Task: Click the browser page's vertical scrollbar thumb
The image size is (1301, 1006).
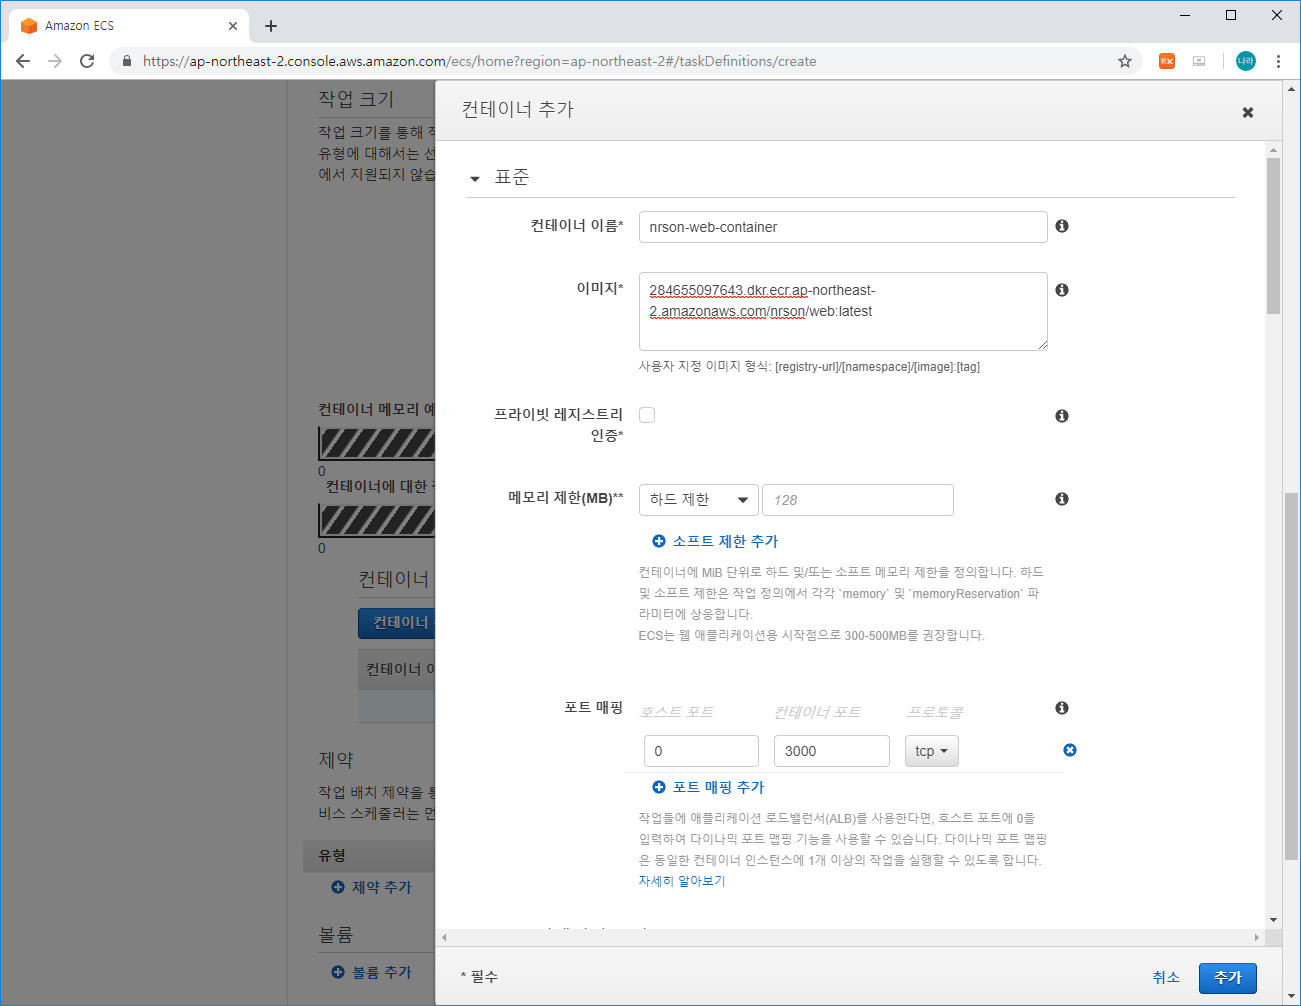Action: coord(1292,676)
